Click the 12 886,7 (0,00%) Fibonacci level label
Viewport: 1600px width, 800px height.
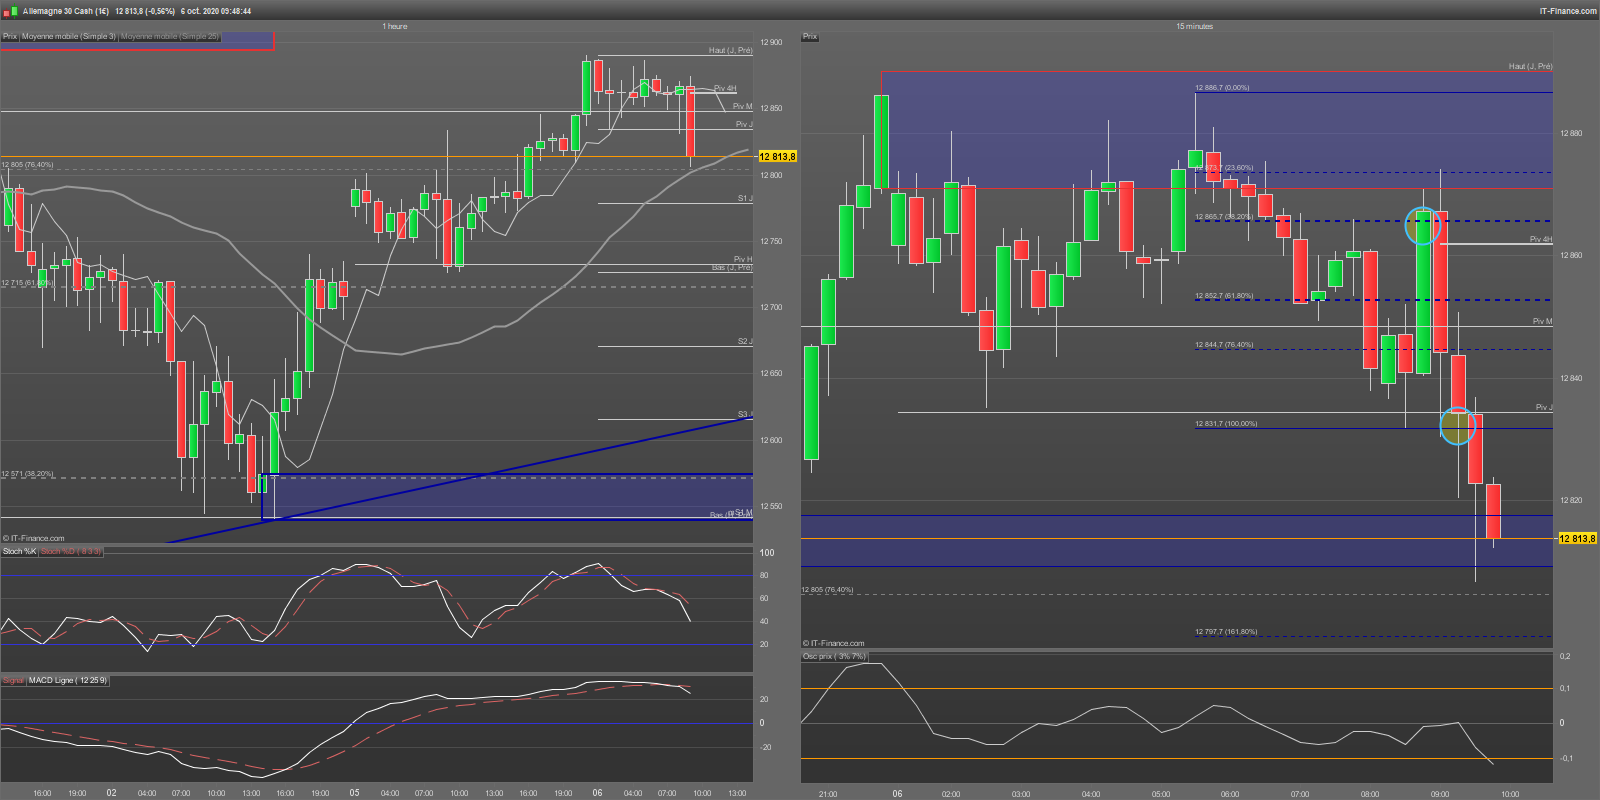tap(1222, 87)
